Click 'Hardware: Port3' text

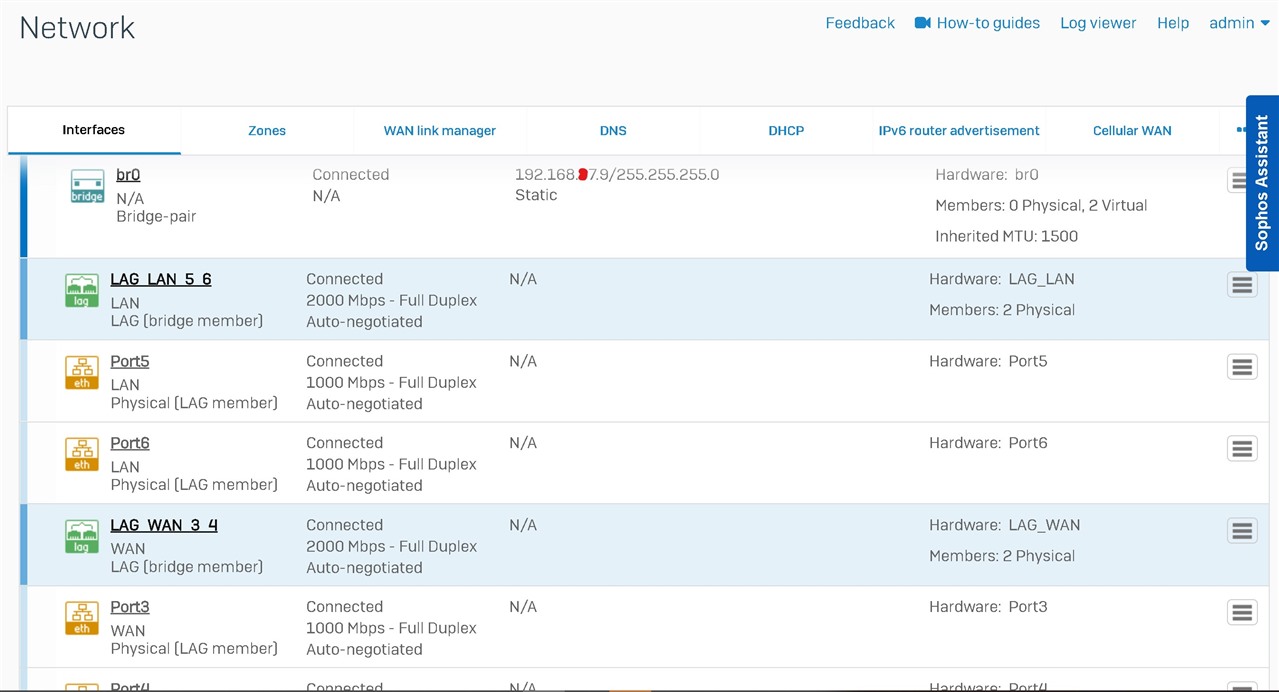[x=988, y=608]
